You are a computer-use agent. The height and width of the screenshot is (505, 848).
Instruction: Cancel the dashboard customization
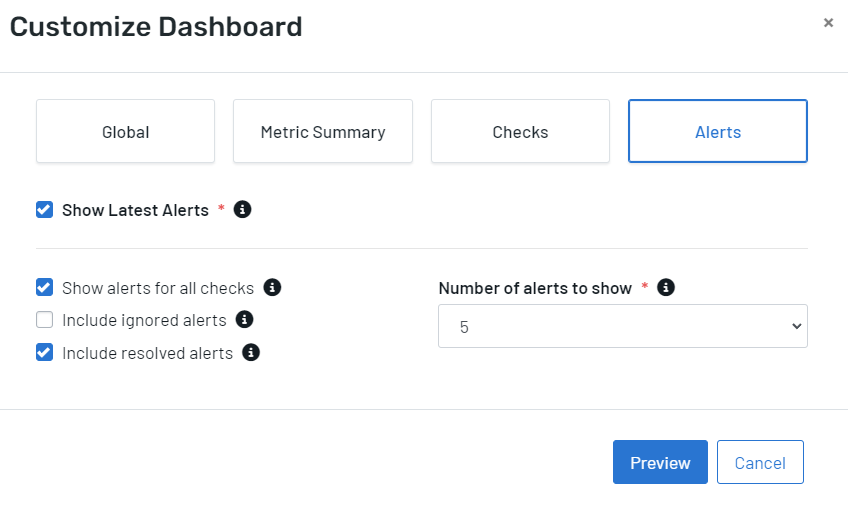click(760, 462)
